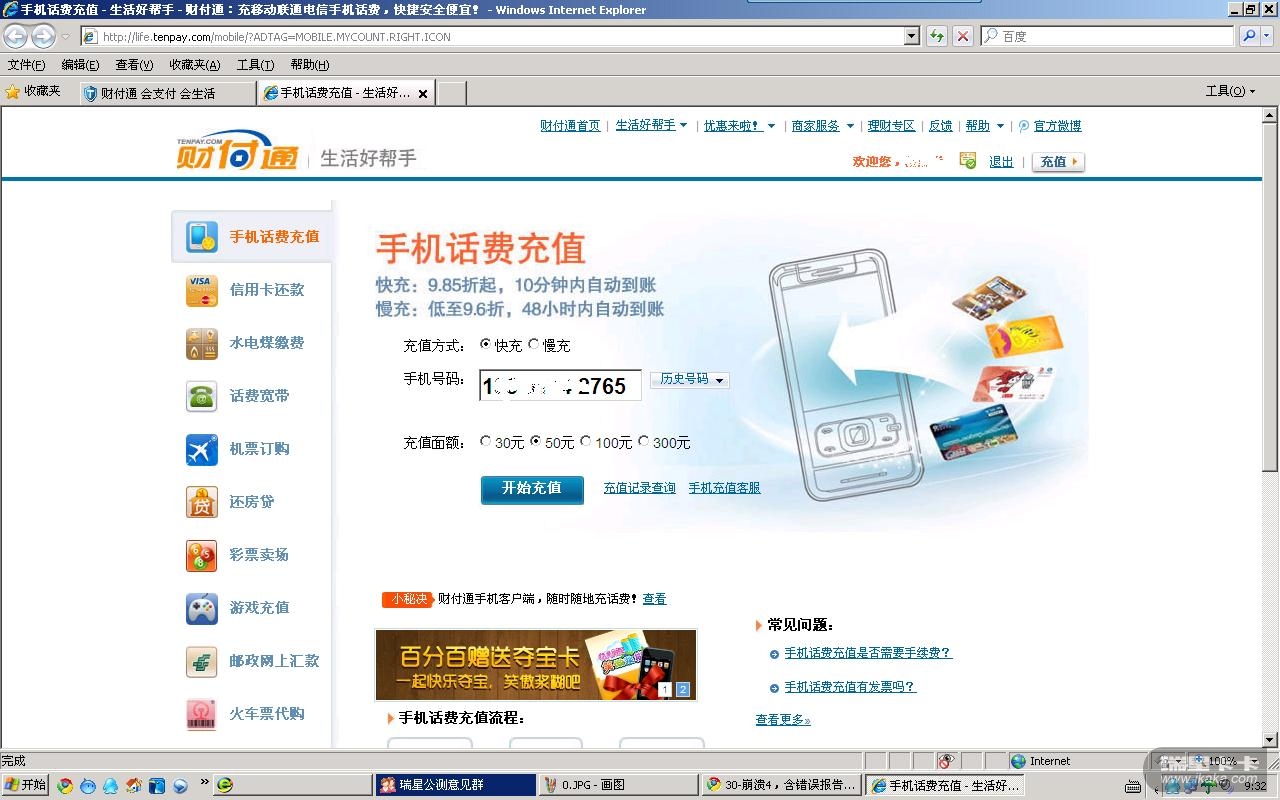Open the 充值记录查询 link

[639, 488]
